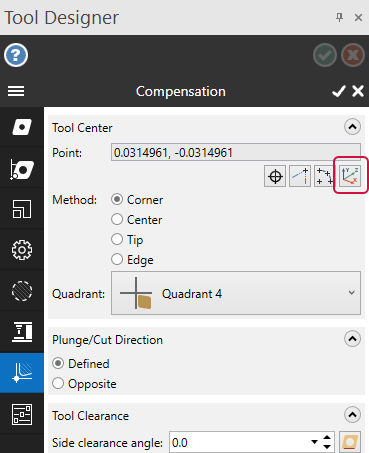Open the holder sidebar tab icon

pos(22,169)
